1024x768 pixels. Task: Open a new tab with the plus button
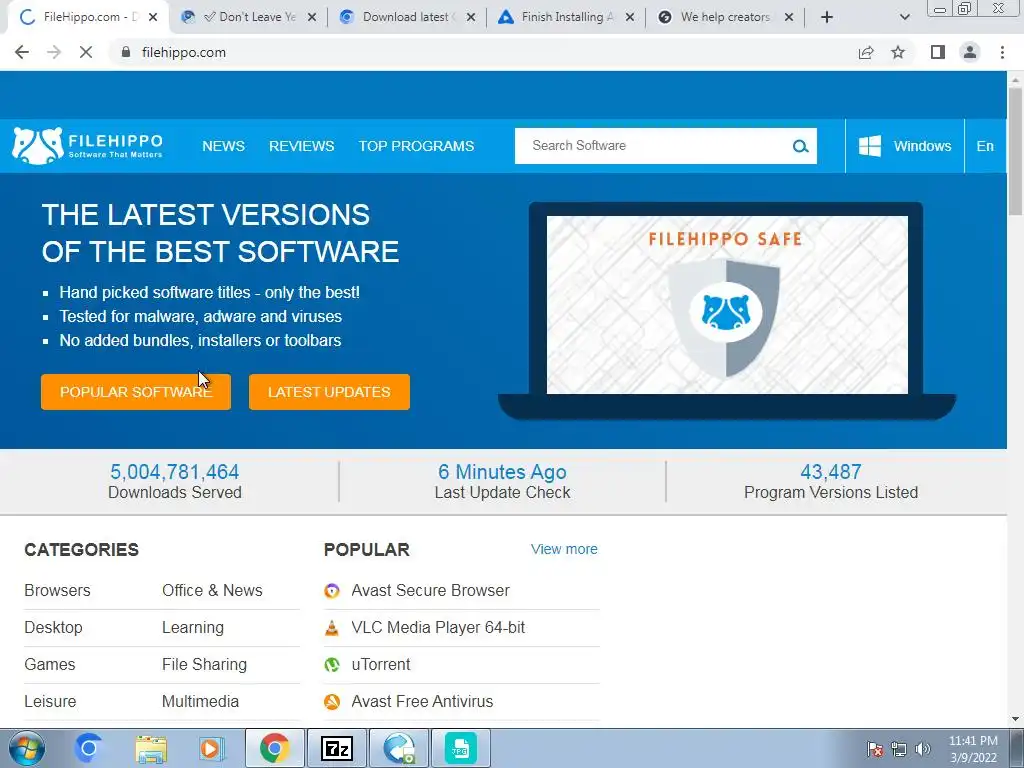827,17
